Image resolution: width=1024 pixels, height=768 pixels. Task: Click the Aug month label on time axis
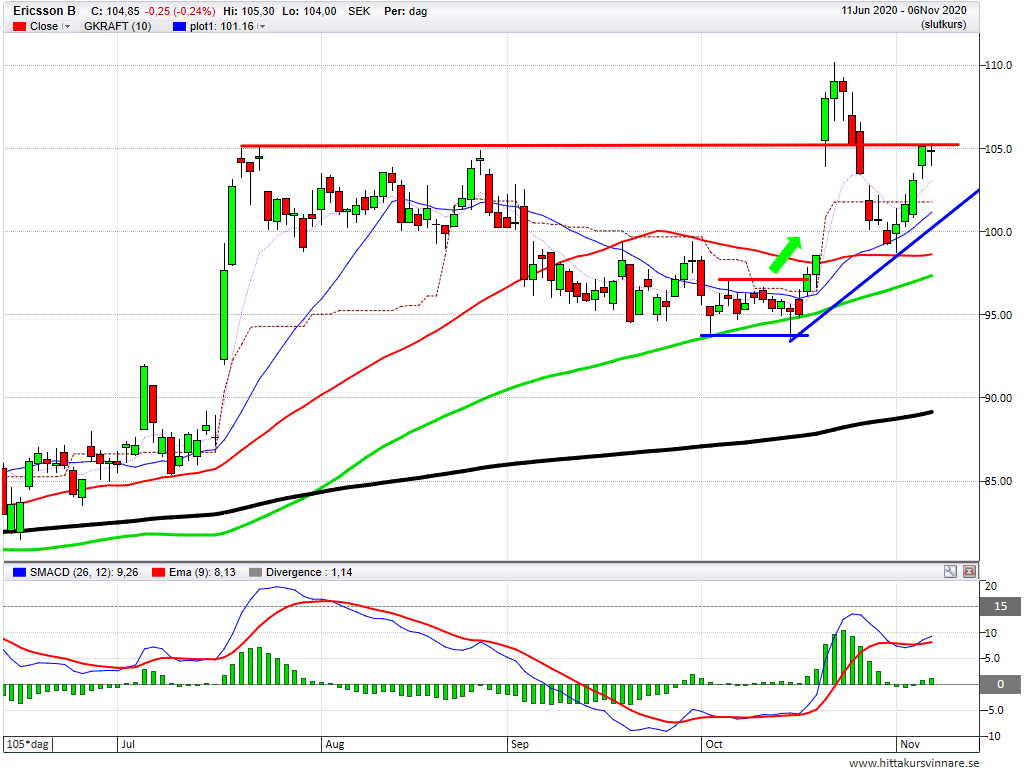[334, 744]
